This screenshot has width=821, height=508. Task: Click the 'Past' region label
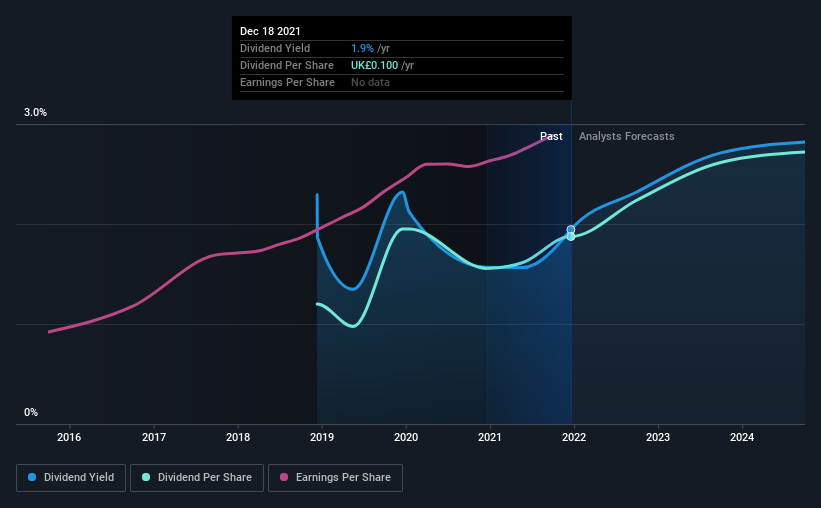(551, 136)
